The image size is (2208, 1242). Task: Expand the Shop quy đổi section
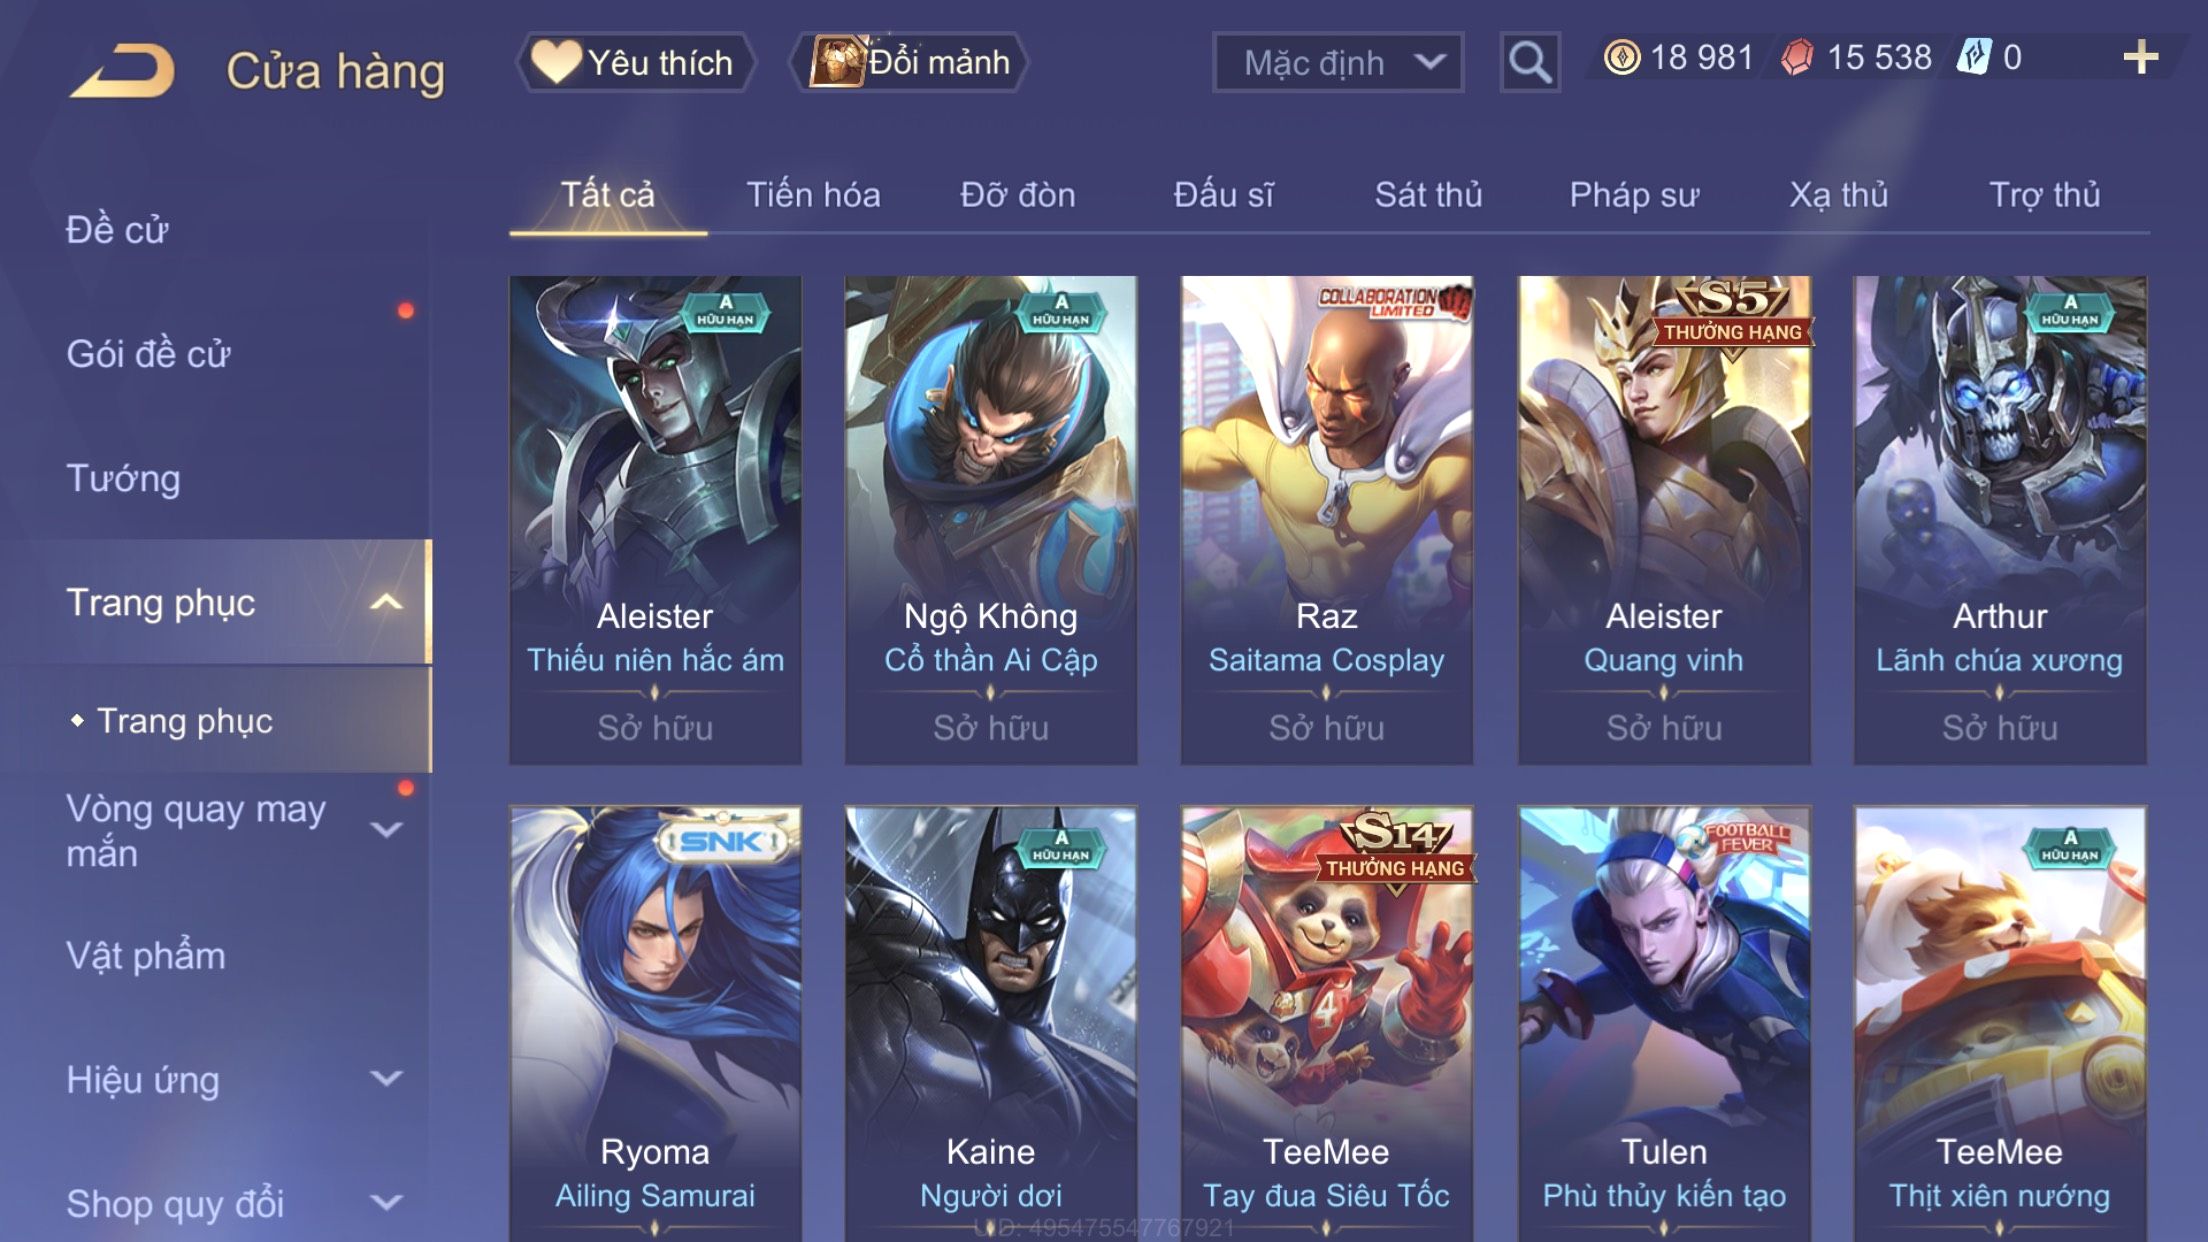click(x=386, y=1202)
